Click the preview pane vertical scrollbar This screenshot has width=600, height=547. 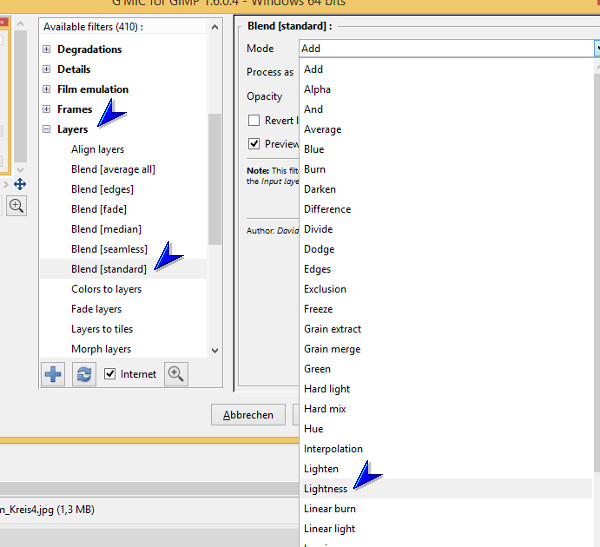[20, 96]
